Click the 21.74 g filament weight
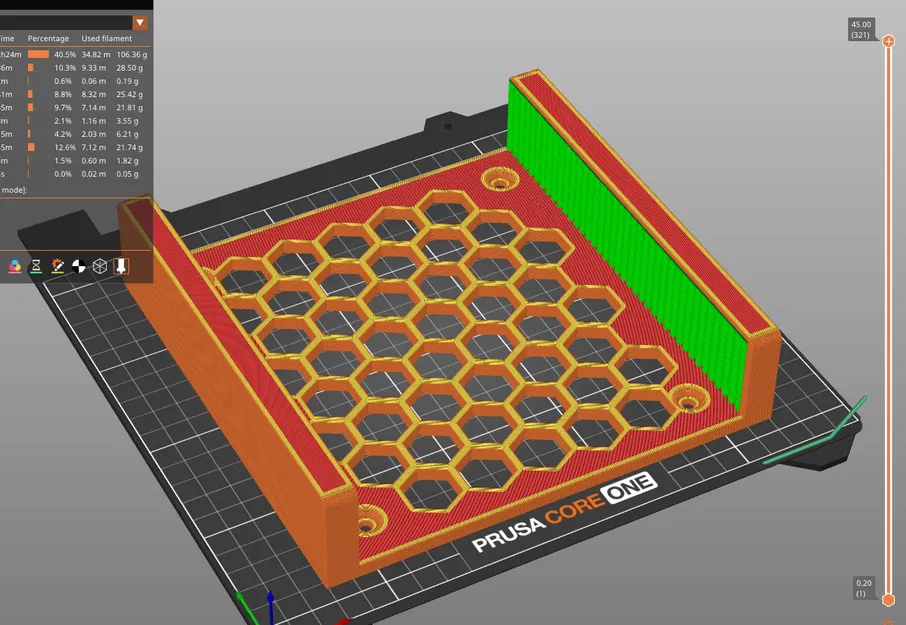 click(x=129, y=147)
